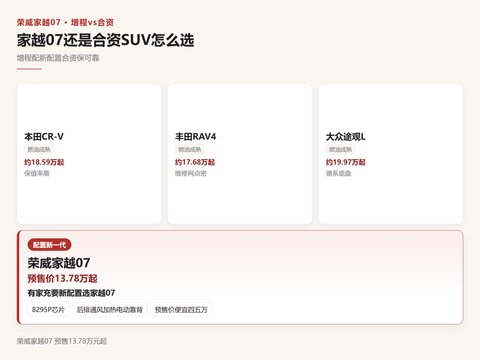Click the subtitle 增程配新配置合资保可靠
The image size is (480, 360).
tap(58, 58)
